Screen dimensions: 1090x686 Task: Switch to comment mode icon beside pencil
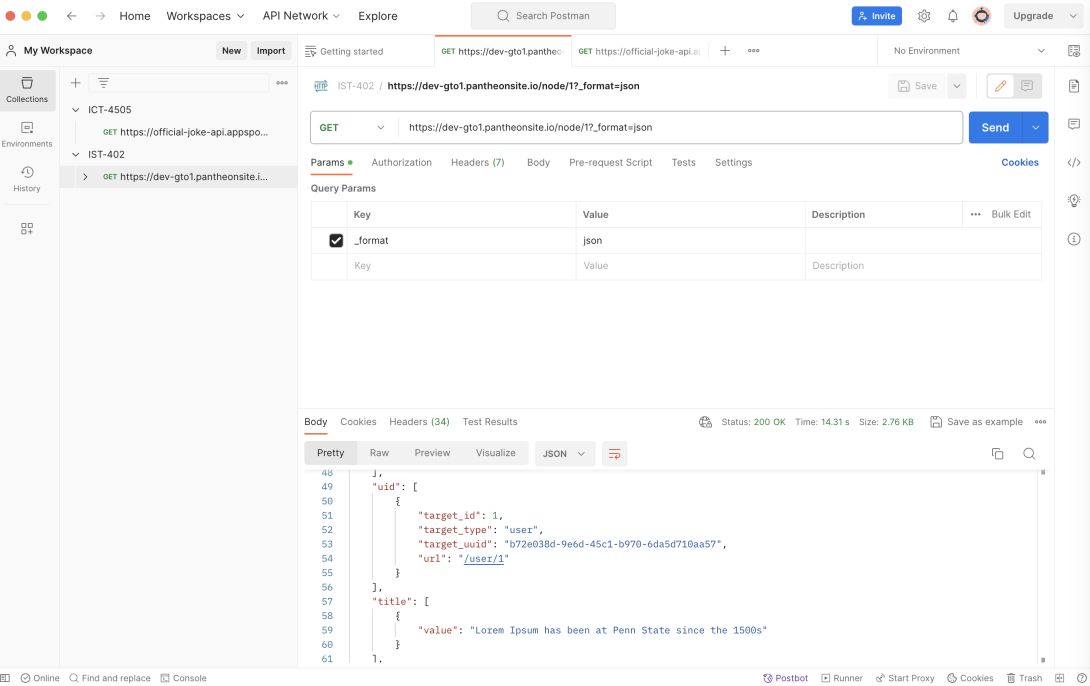[1027, 86]
